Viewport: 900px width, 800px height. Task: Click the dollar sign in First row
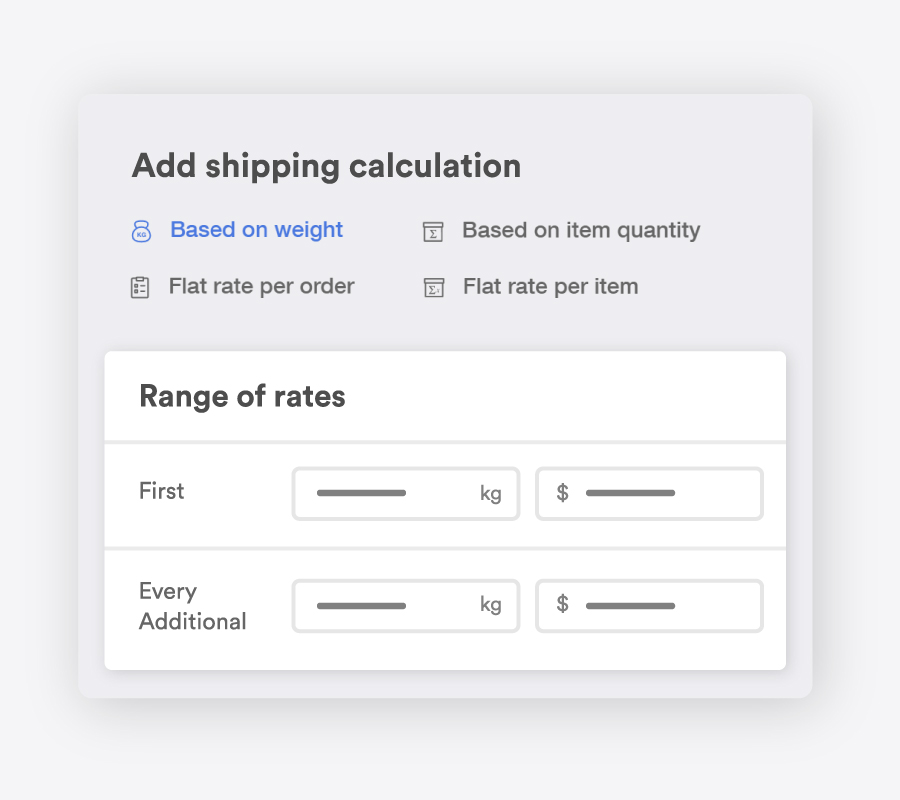562,492
